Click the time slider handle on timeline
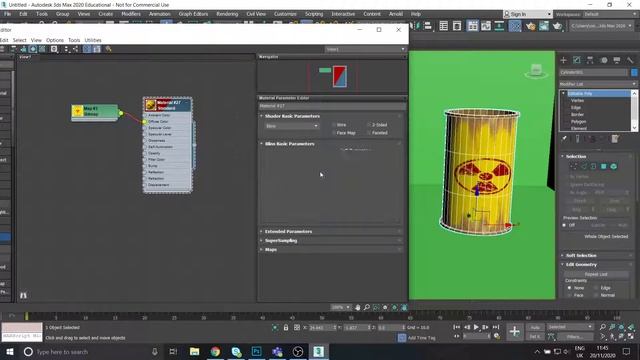Viewport: 640px width, 360px height. pos(27,316)
